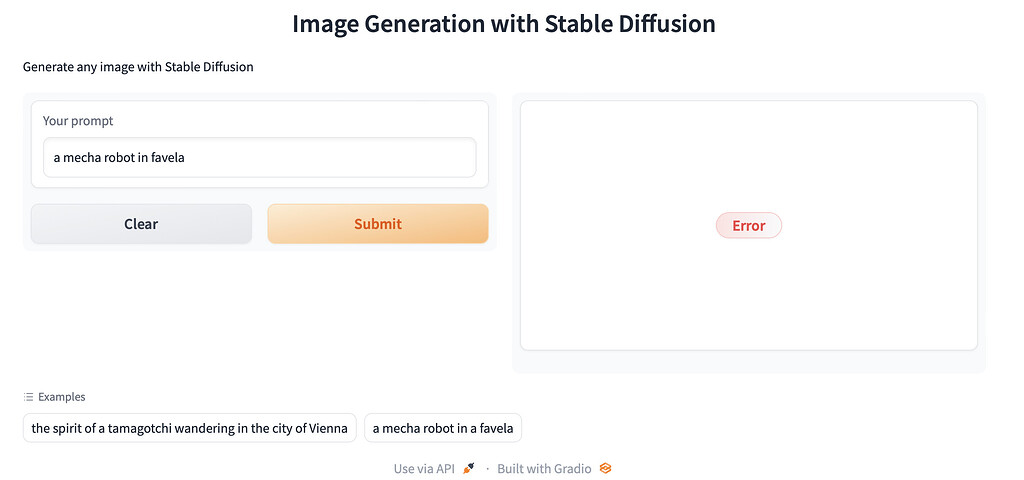Select the tamagotchi in Vienna example
Viewport: 1024px width, 480px height.
(x=189, y=428)
